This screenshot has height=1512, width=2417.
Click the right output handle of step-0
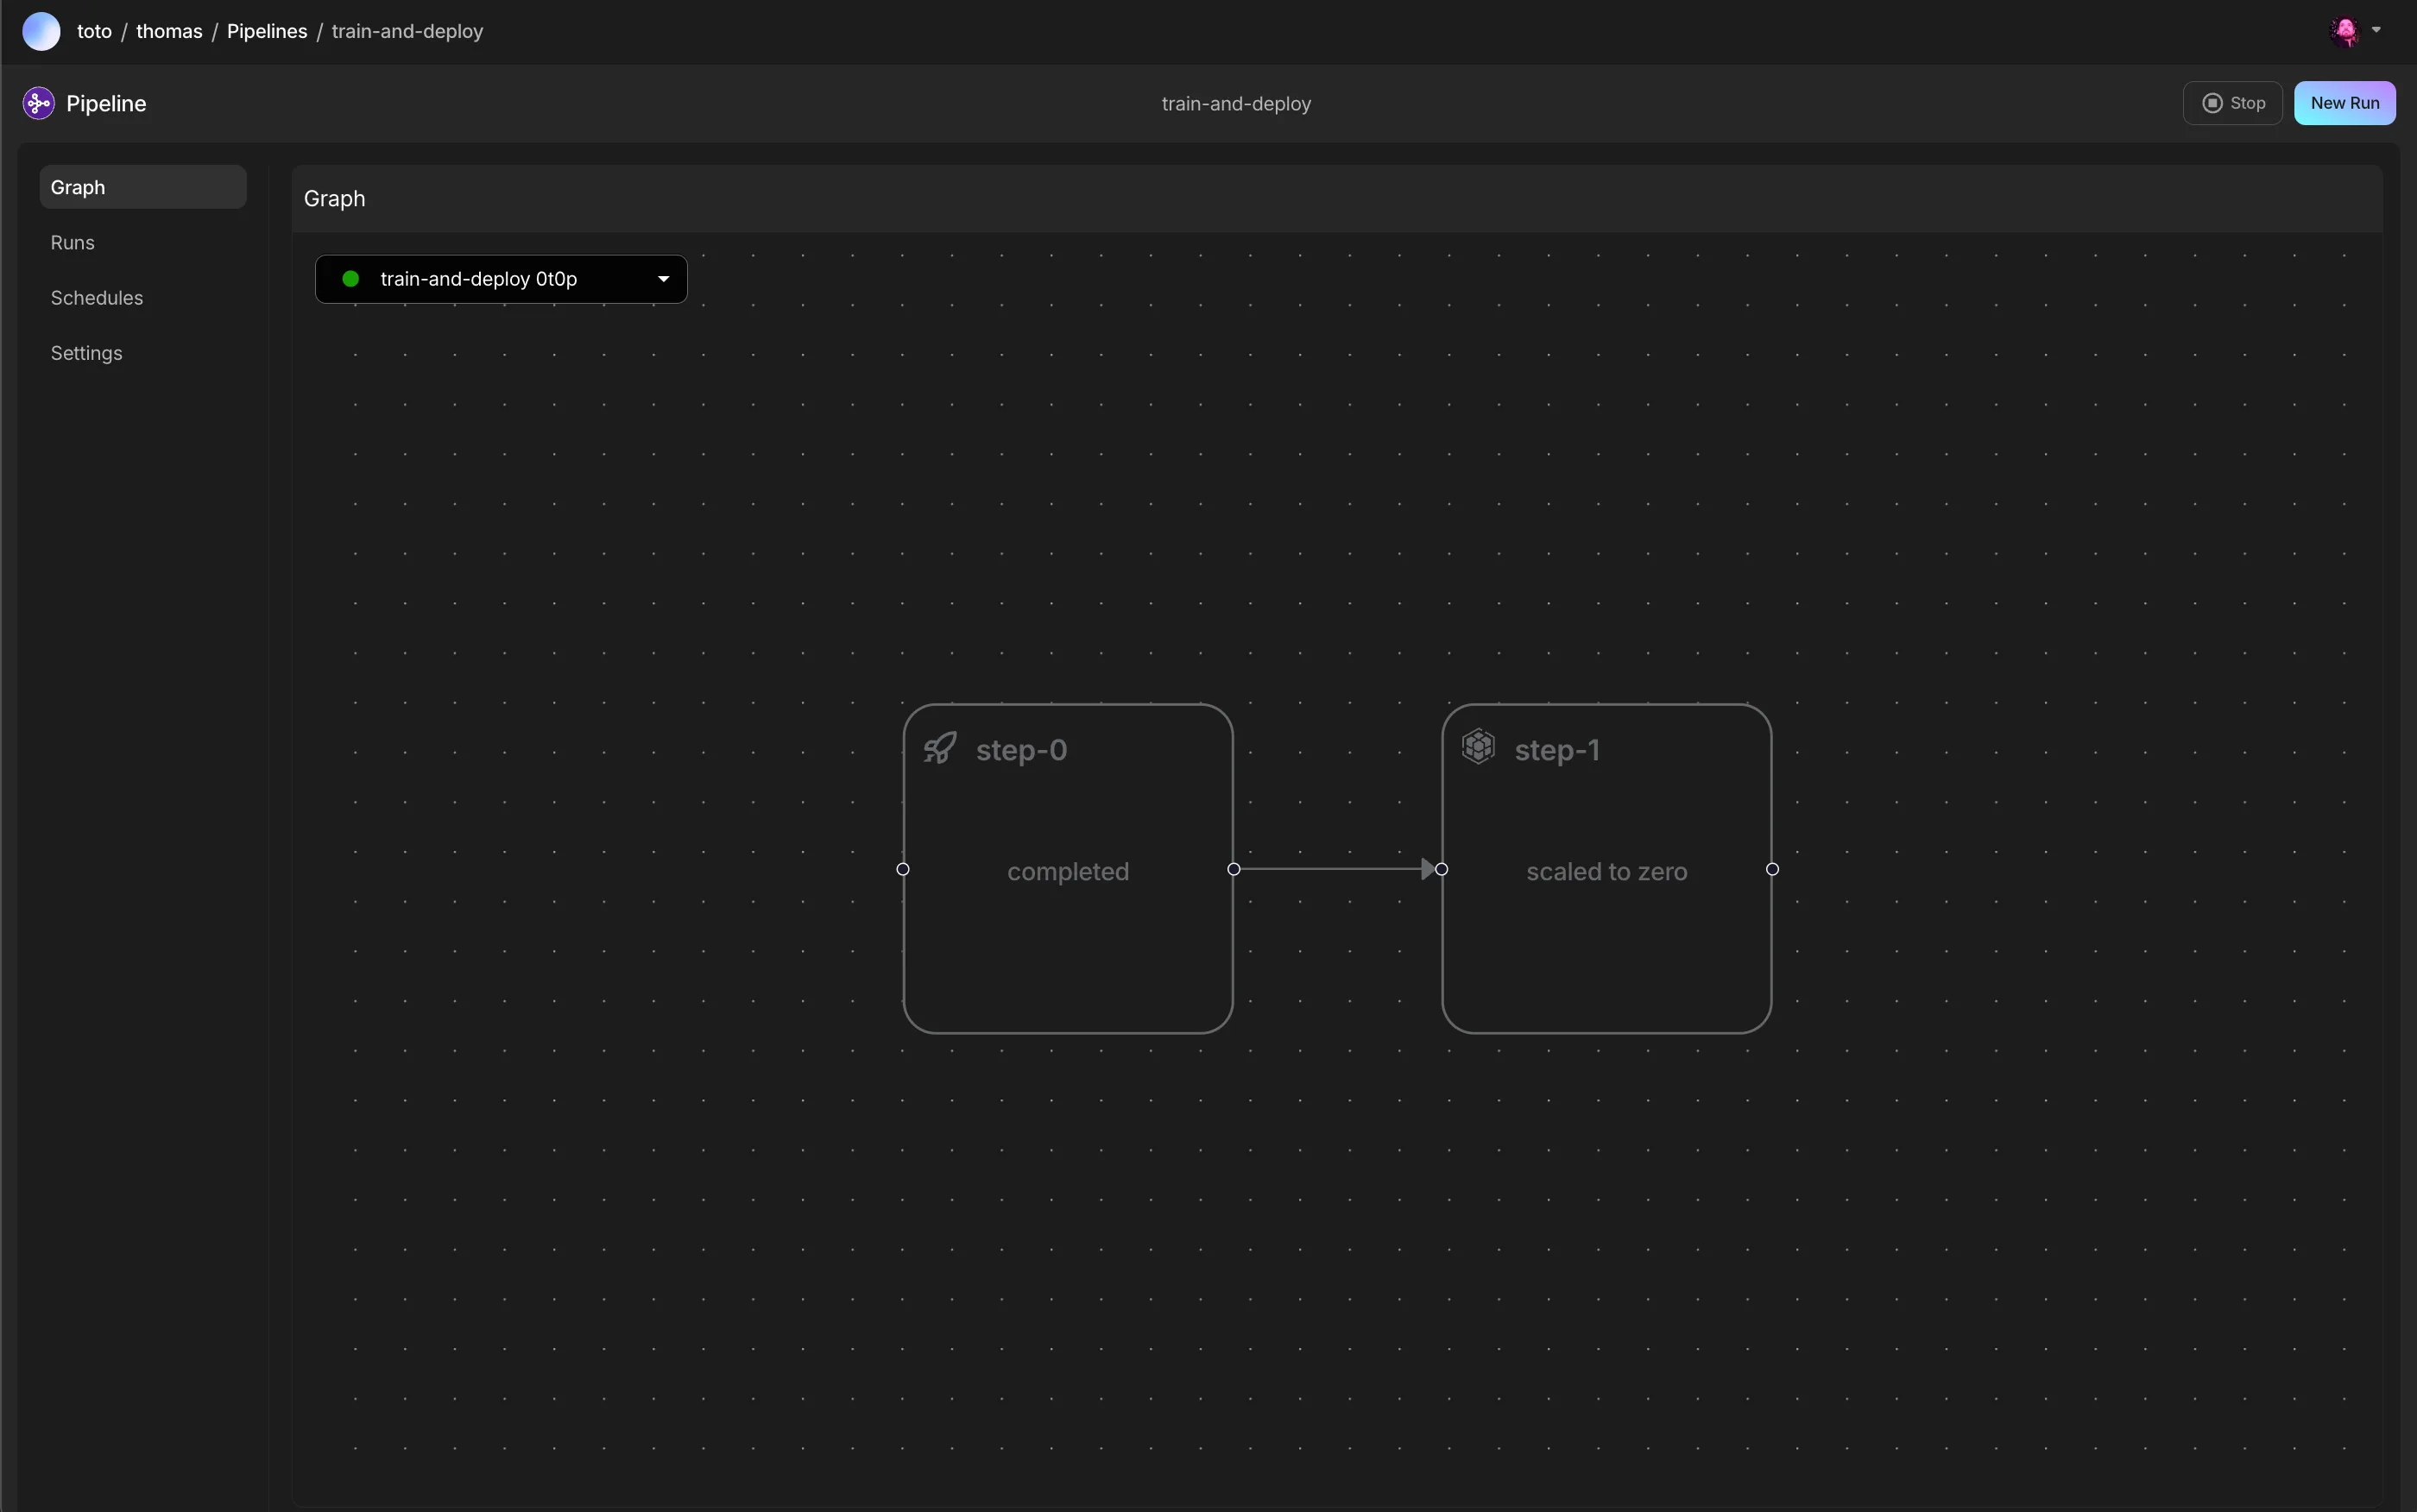pos(1234,869)
